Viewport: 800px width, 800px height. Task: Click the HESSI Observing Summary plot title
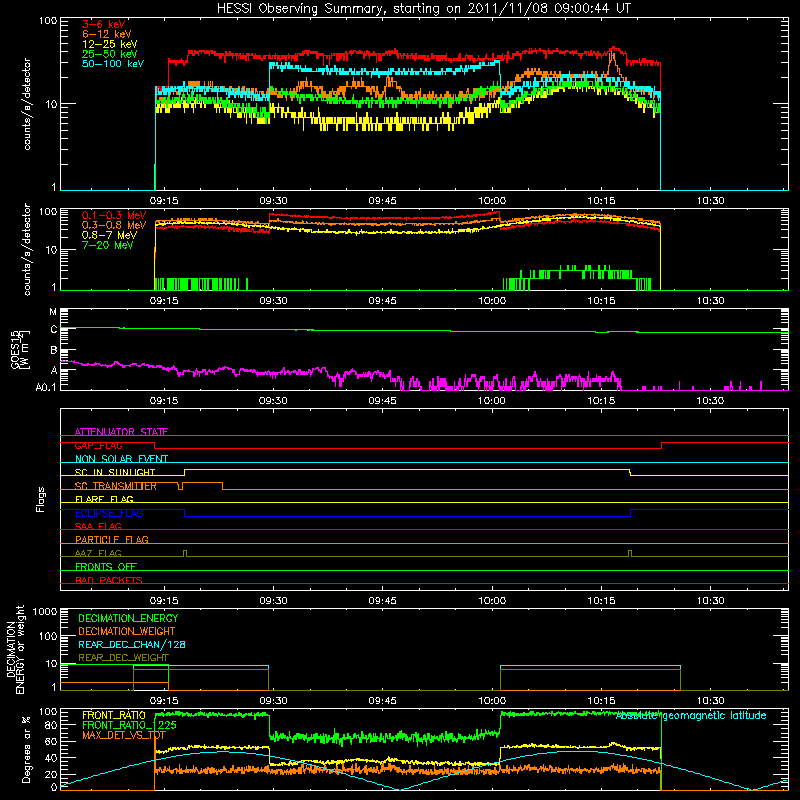pos(423,9)
